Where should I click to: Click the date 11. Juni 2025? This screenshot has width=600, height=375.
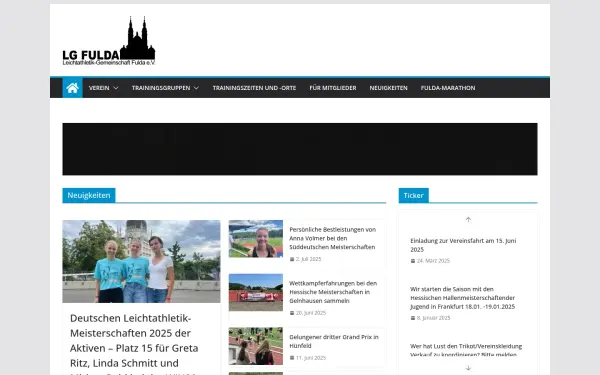(x=311, y=358)
